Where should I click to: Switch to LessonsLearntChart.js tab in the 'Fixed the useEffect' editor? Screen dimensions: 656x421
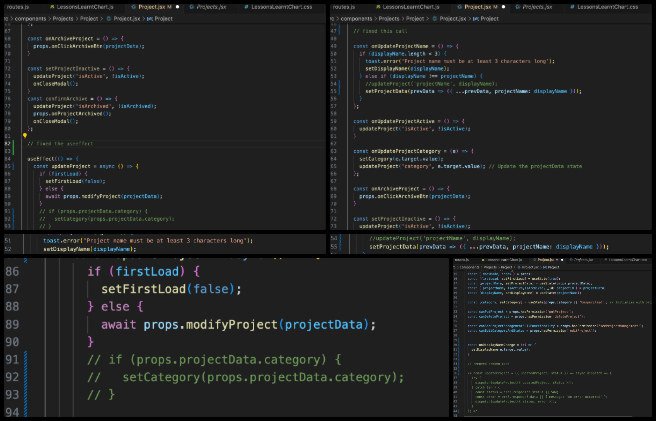pyautogui.click(x=82, y=7)
